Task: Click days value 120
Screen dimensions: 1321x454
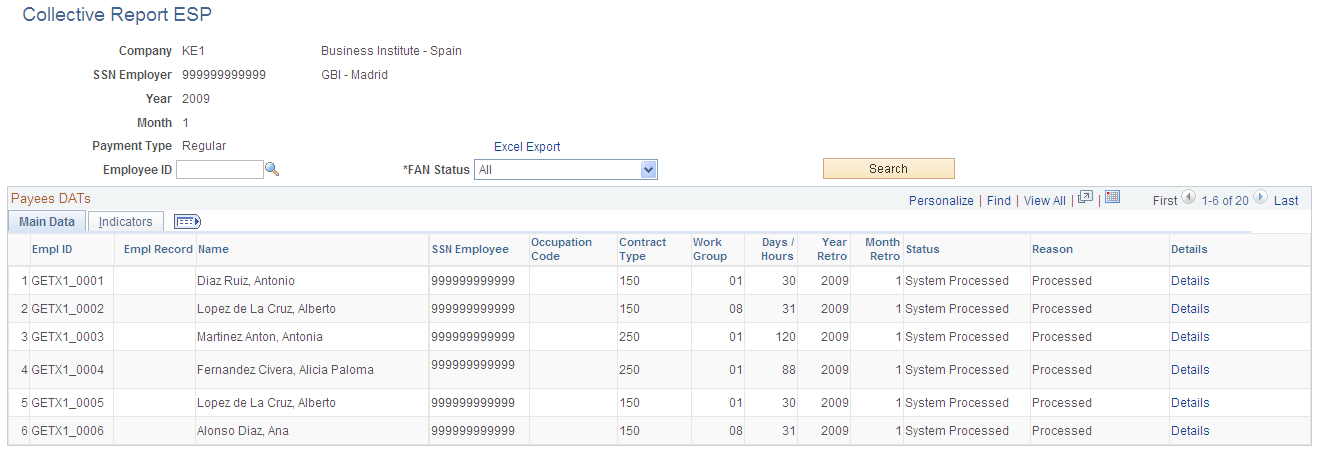Action: (x=786, y=337)
